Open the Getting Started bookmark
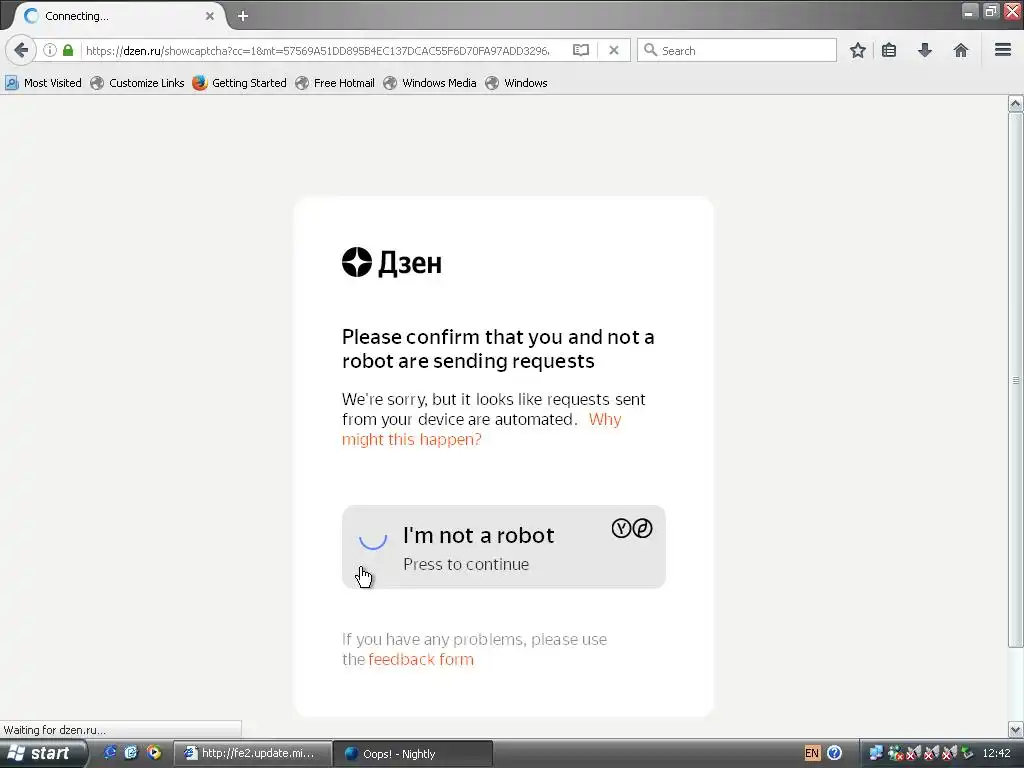The height and width of the screenshot is (768, 1024). (240, 83)
